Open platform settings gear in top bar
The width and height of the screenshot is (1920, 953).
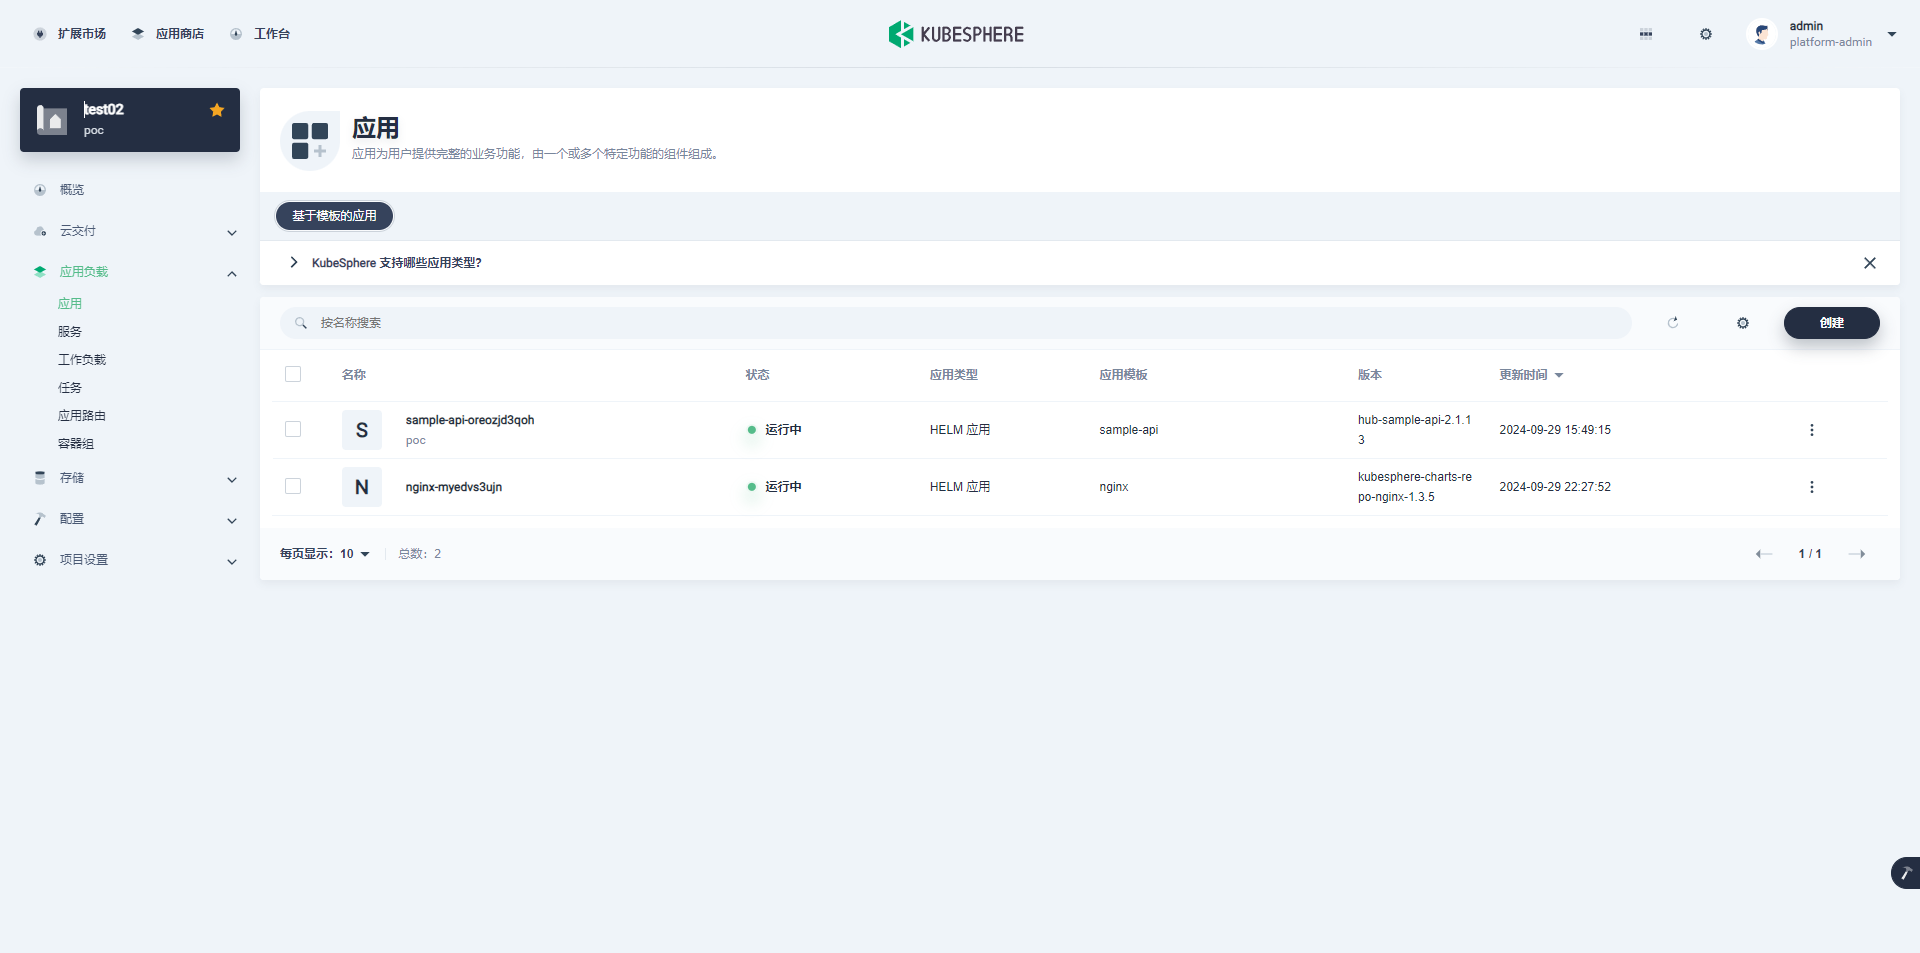point(1706,34)
